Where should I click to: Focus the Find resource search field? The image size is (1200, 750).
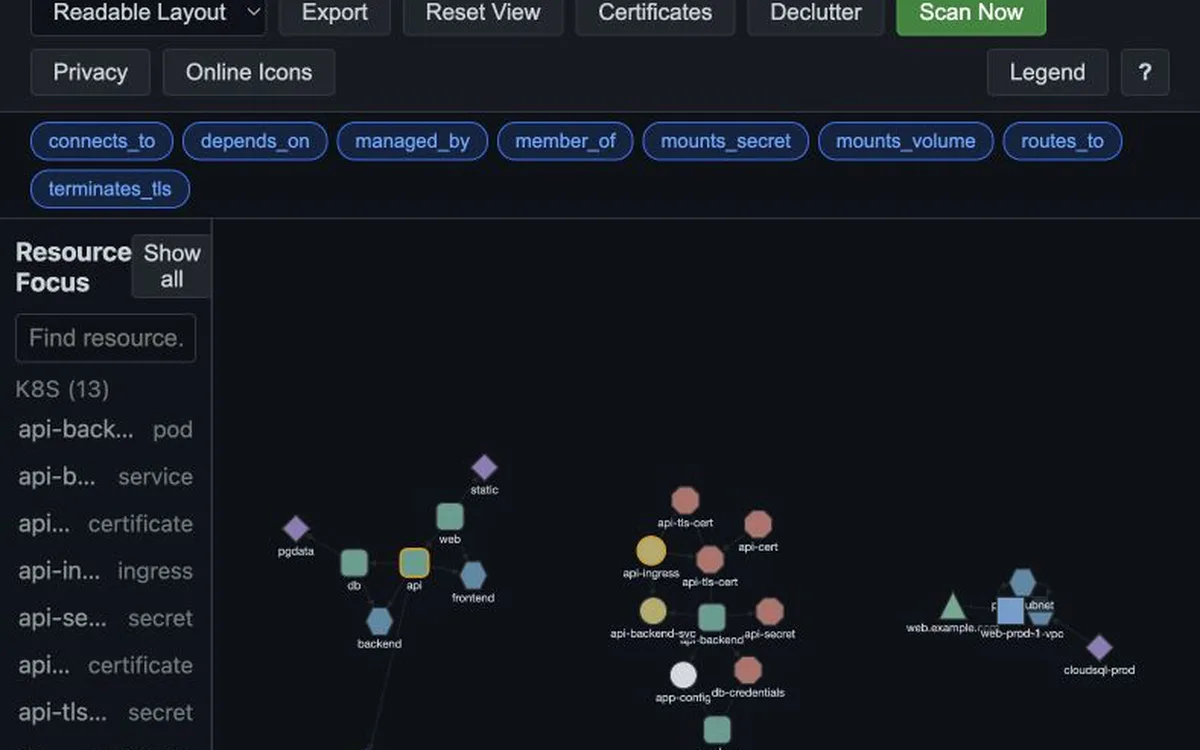[106, 338]
